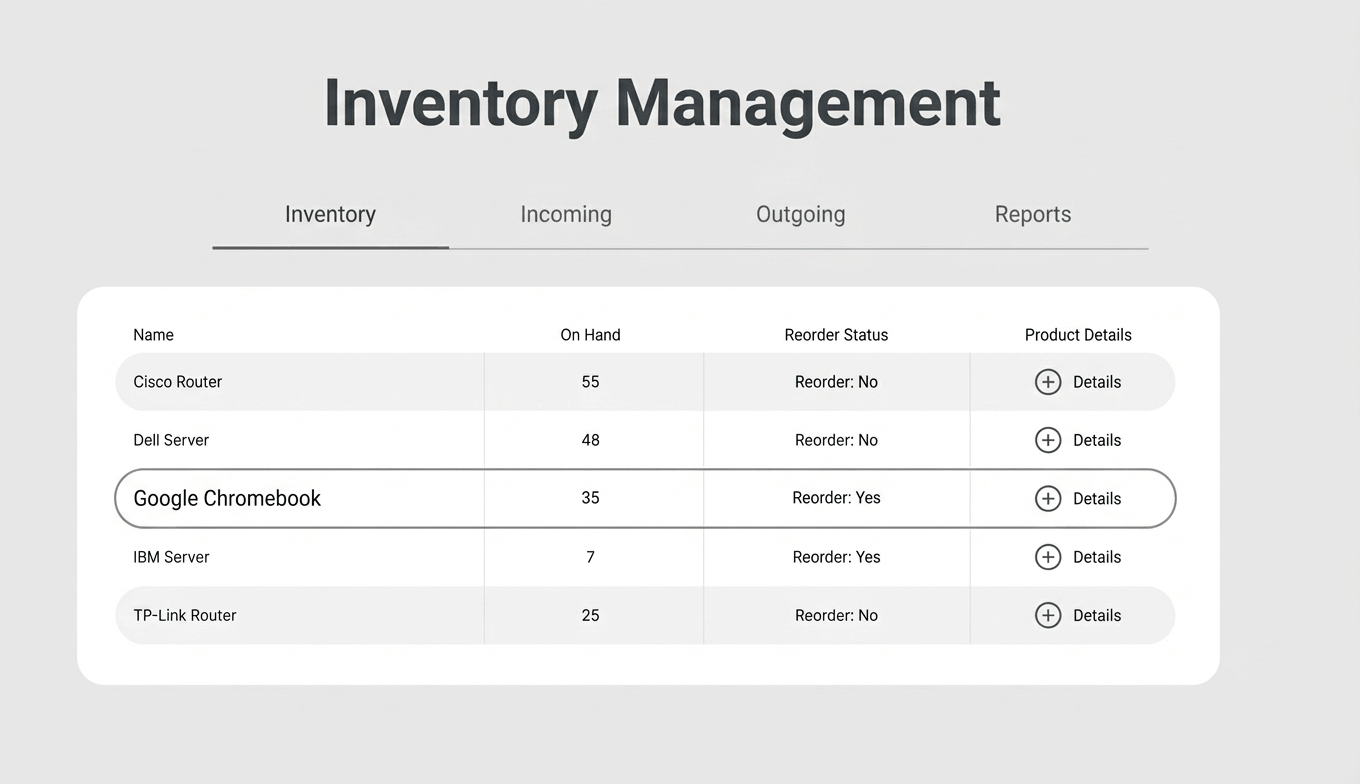Click the Product Details column header
The image size is (1360, 784).
(1078, 335)
